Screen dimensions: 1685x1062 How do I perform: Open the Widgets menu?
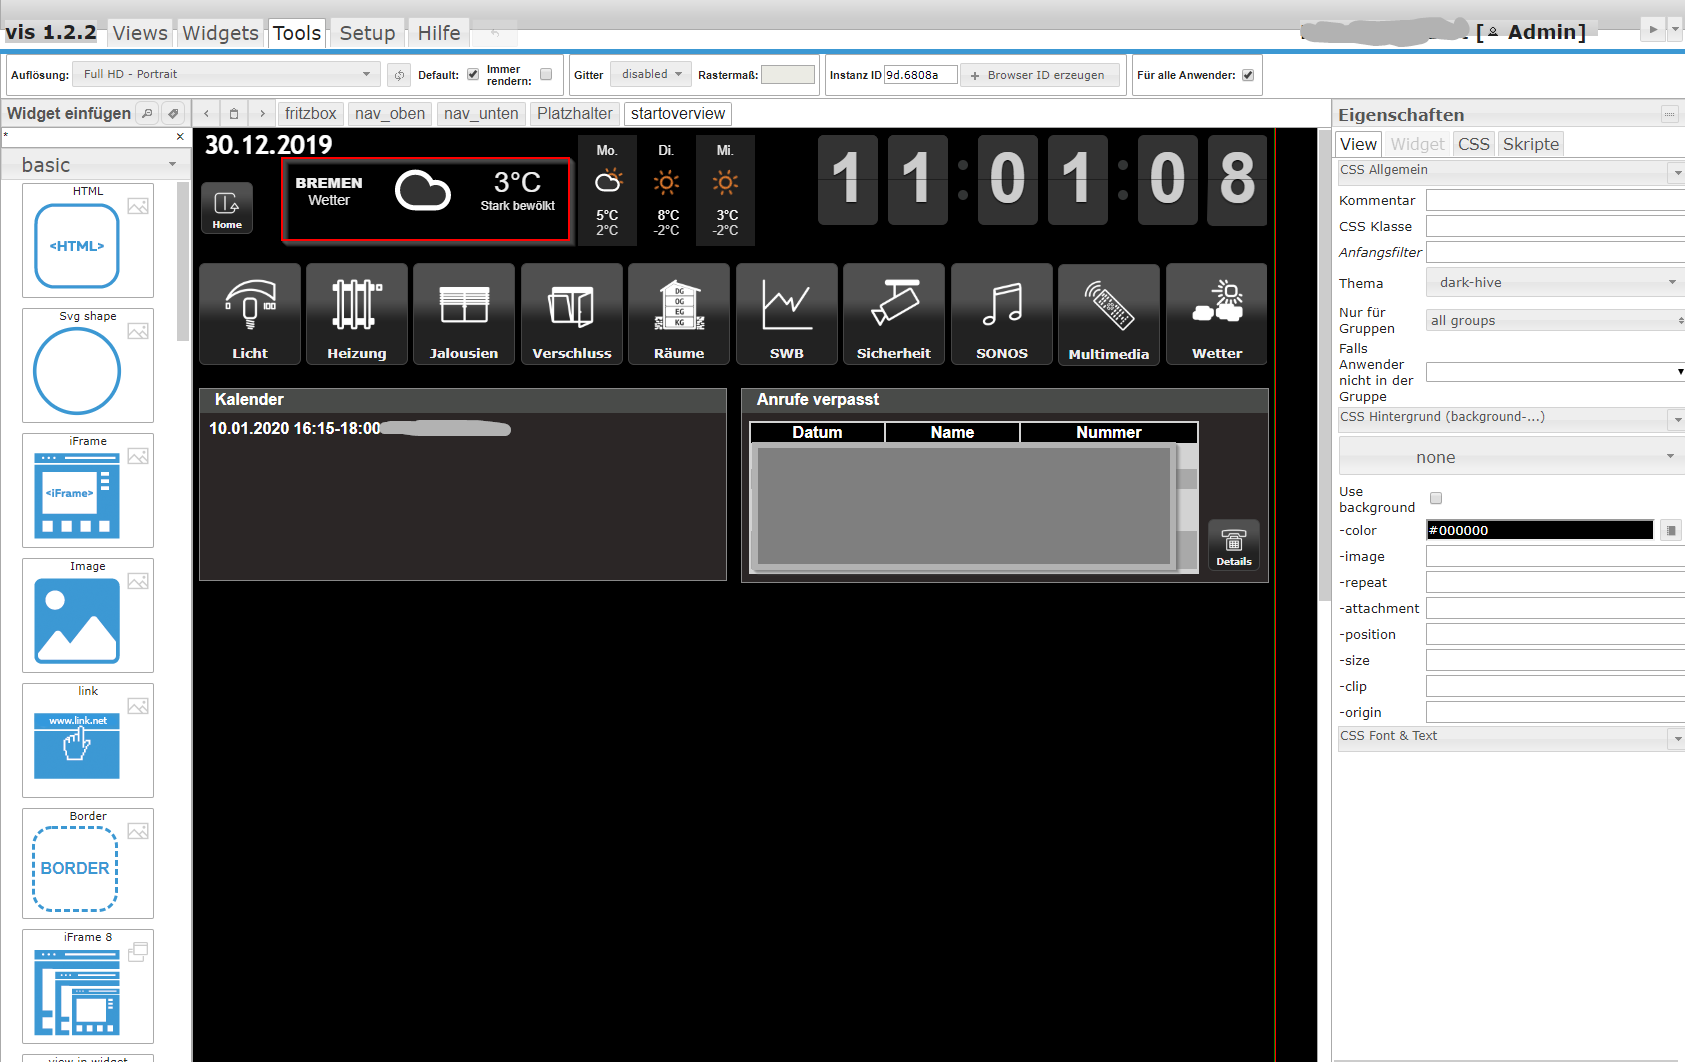point(220,33)
